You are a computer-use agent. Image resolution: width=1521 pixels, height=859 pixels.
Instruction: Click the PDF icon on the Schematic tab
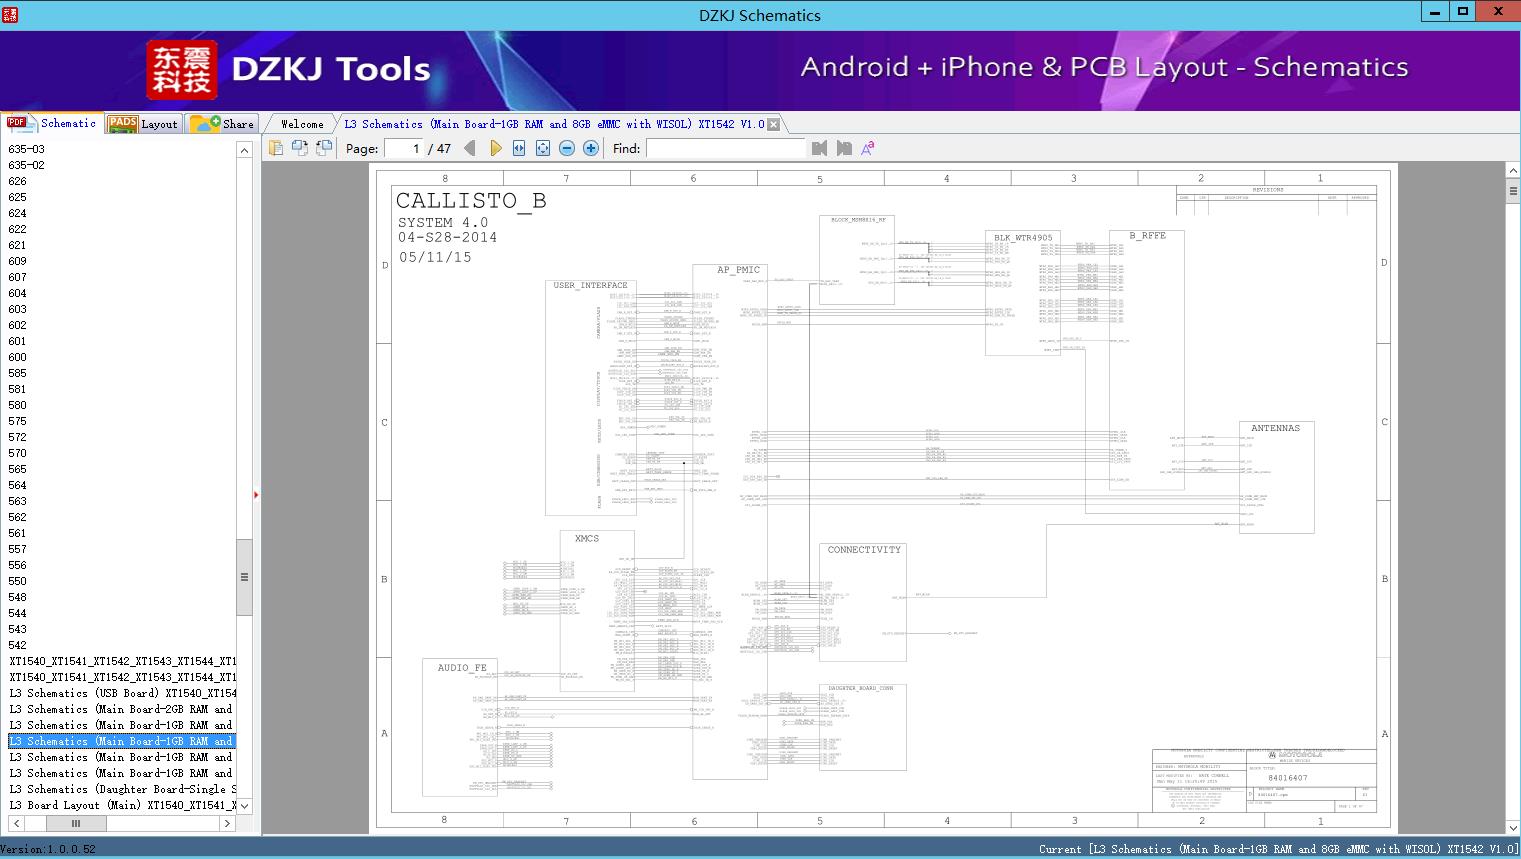tap(17, 123)
